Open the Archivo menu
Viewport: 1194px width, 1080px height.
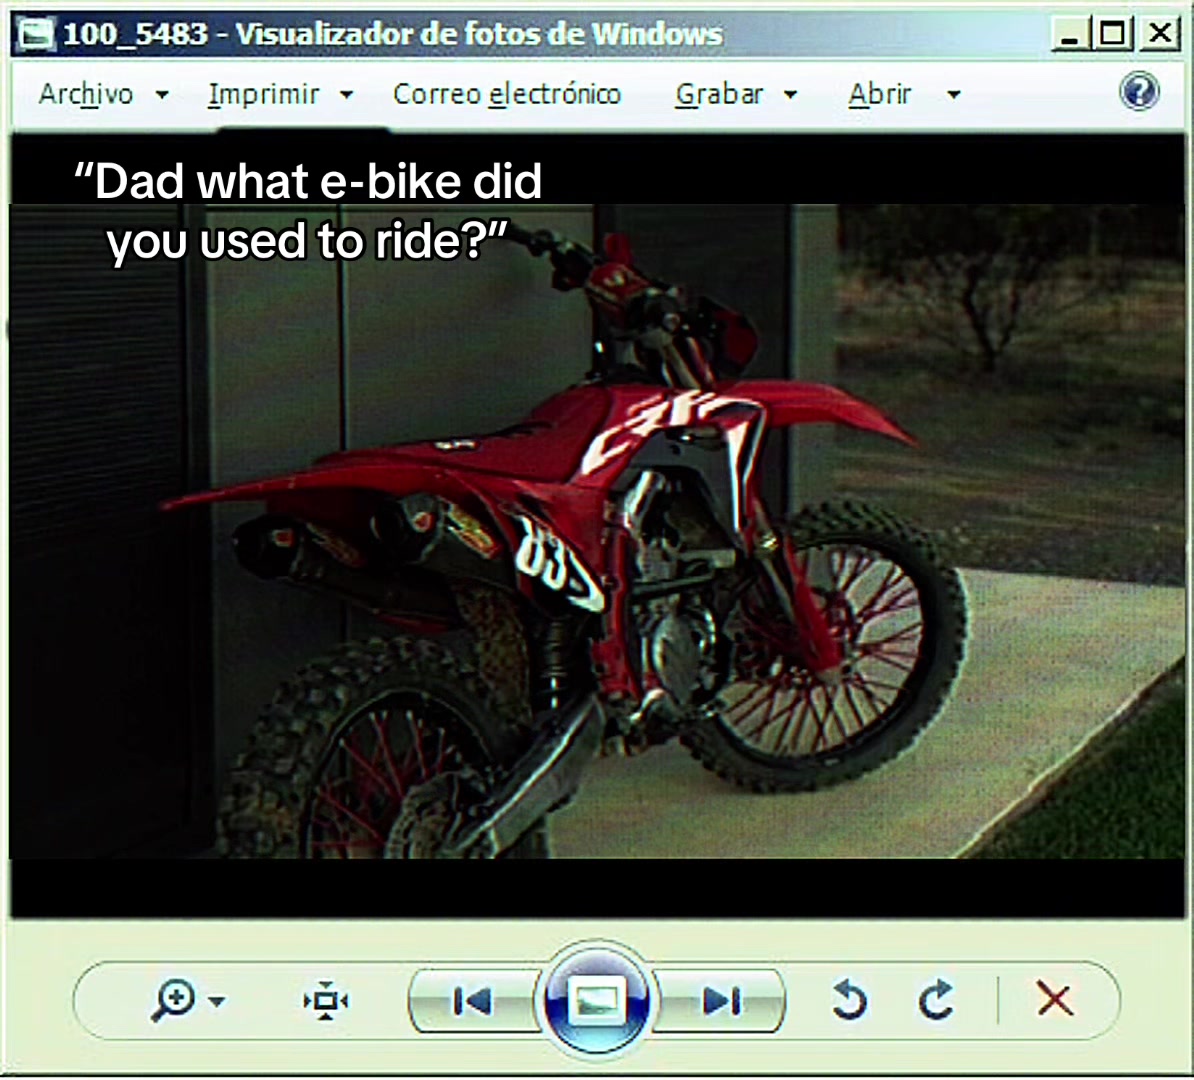(x=86, y=94)
